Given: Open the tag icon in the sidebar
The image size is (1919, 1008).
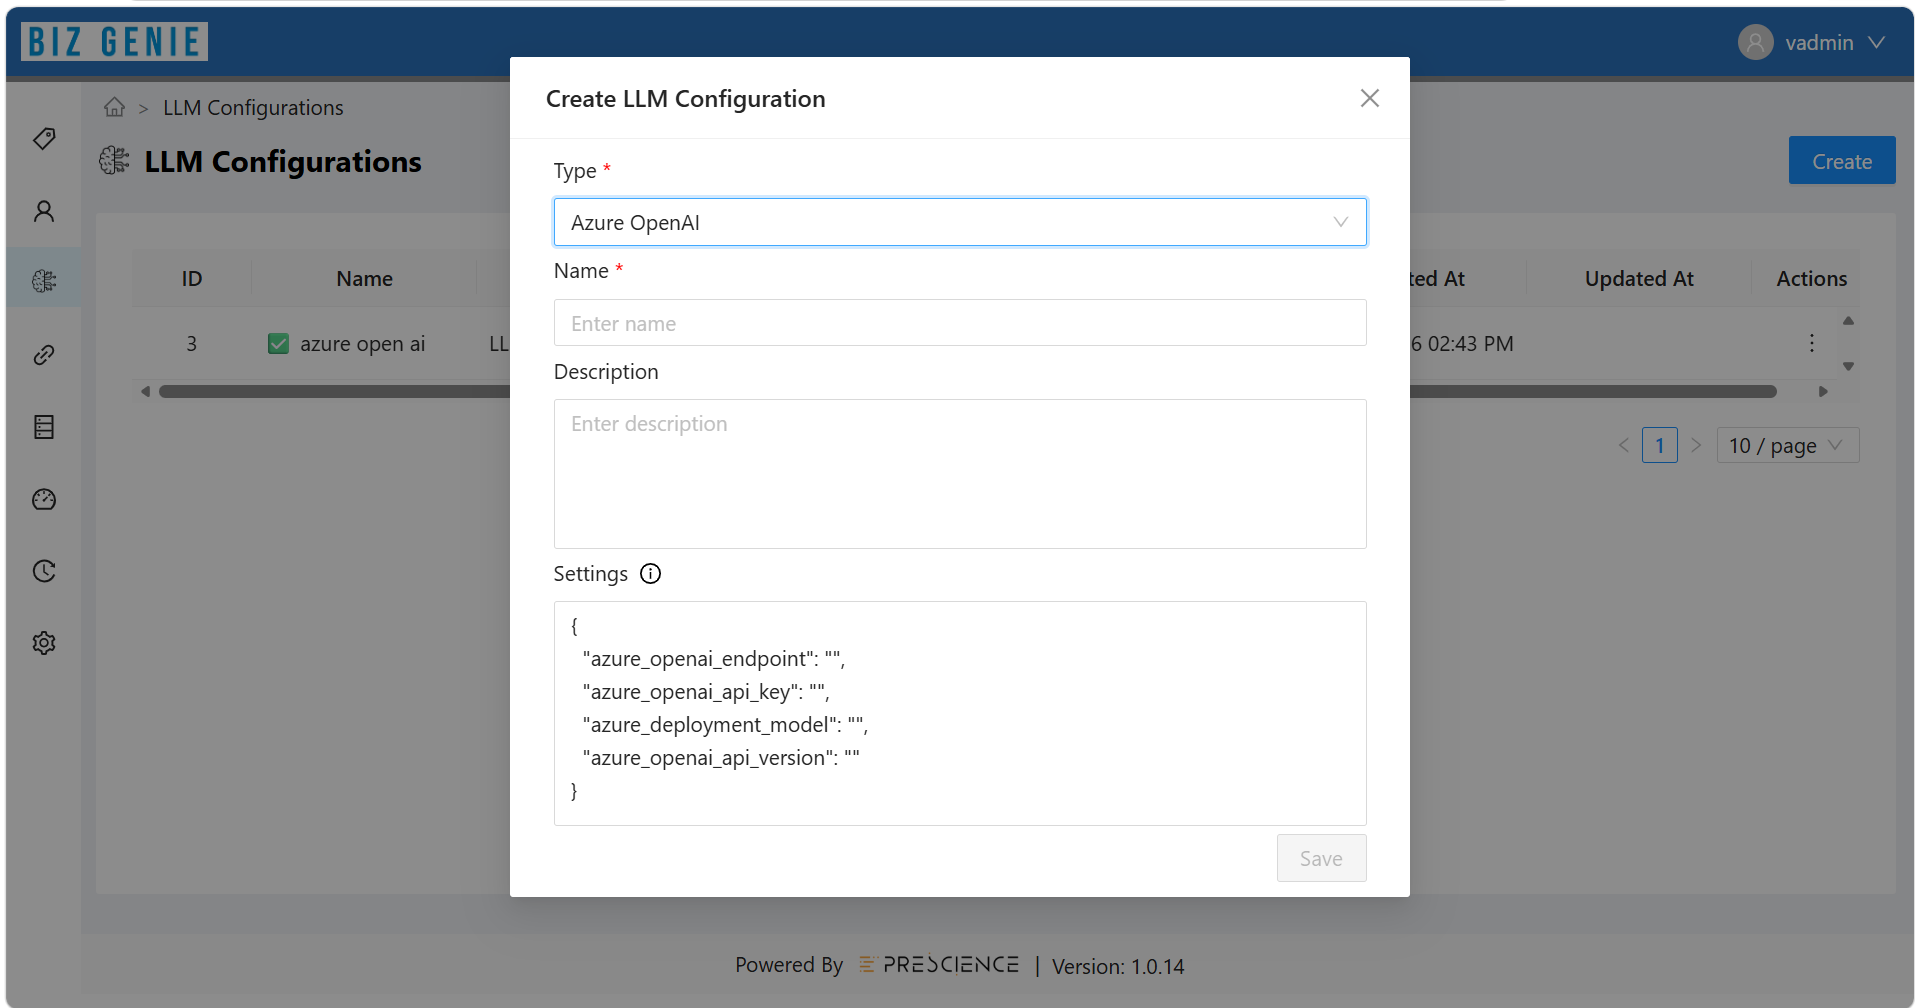Looking at the screenshot, I should pos(44,138).
